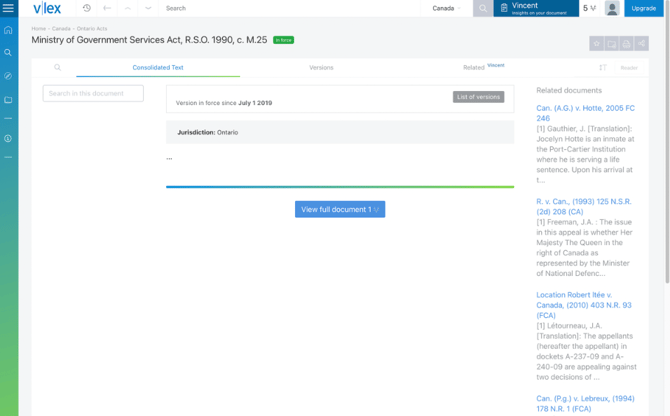This screenshot has height=416, width=670.
Task: Click the top search magnifier button
Action: [483, 8]
